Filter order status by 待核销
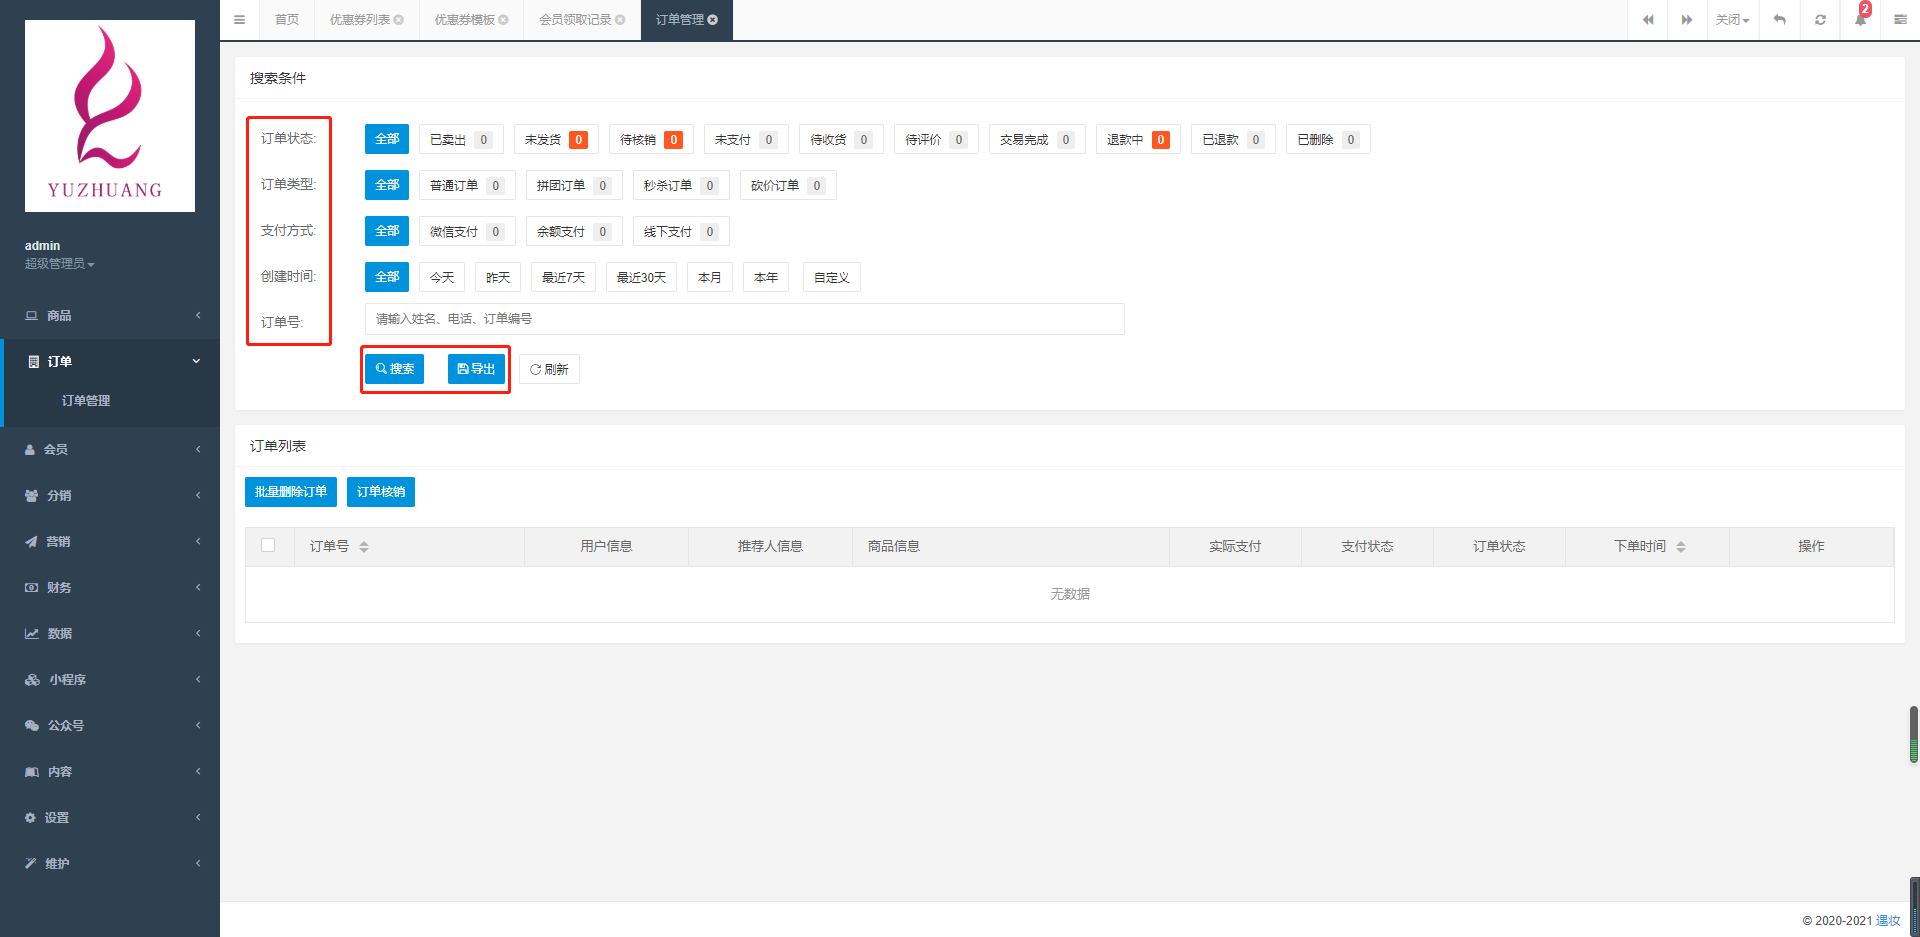Screen dimensions: 1920x937 [x=651, y=140]
